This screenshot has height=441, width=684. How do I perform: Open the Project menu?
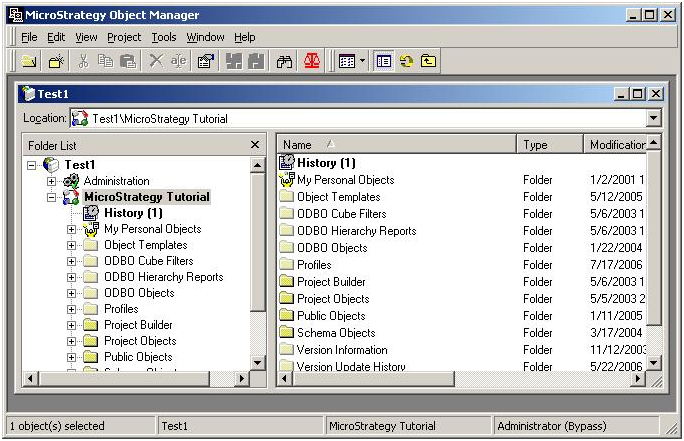coord(124,38)
